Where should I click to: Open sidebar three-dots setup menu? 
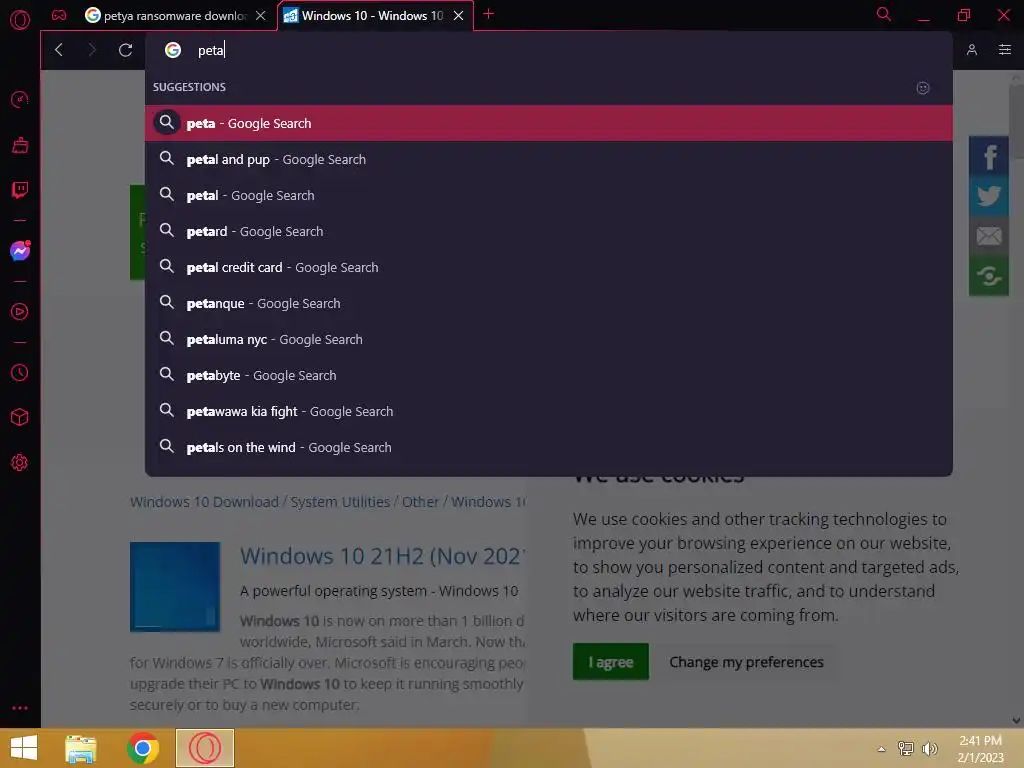(20, 708)
